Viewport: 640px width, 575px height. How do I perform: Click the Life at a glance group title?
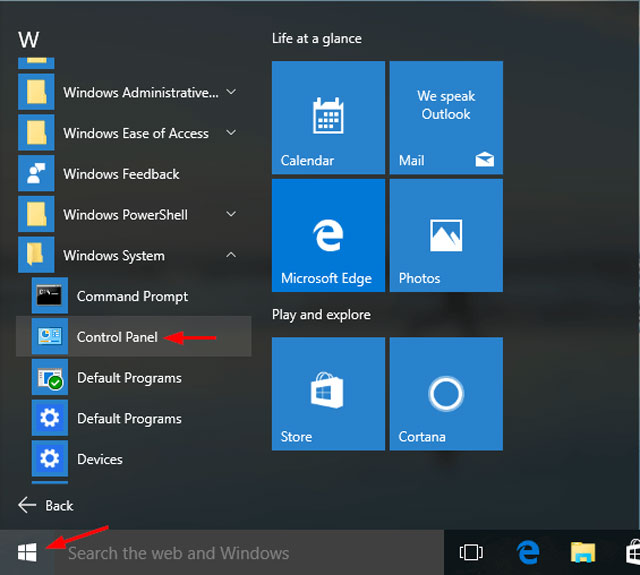coord(317,39)
